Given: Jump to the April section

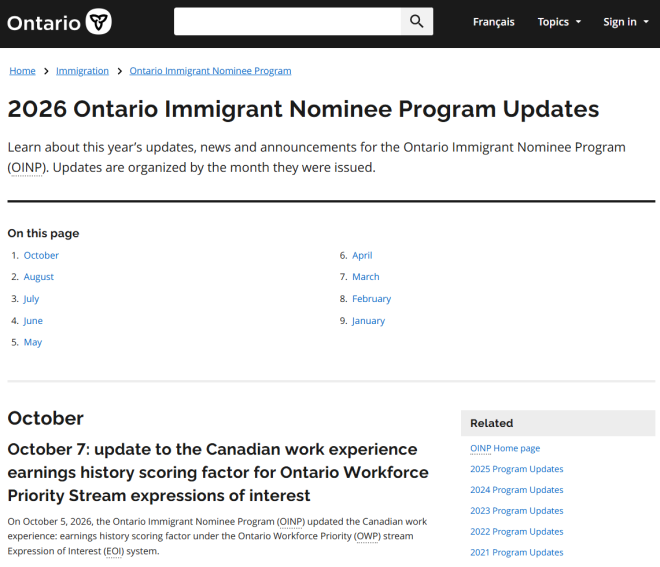Looking at the screenshot, I should click(x=362, y=256).
